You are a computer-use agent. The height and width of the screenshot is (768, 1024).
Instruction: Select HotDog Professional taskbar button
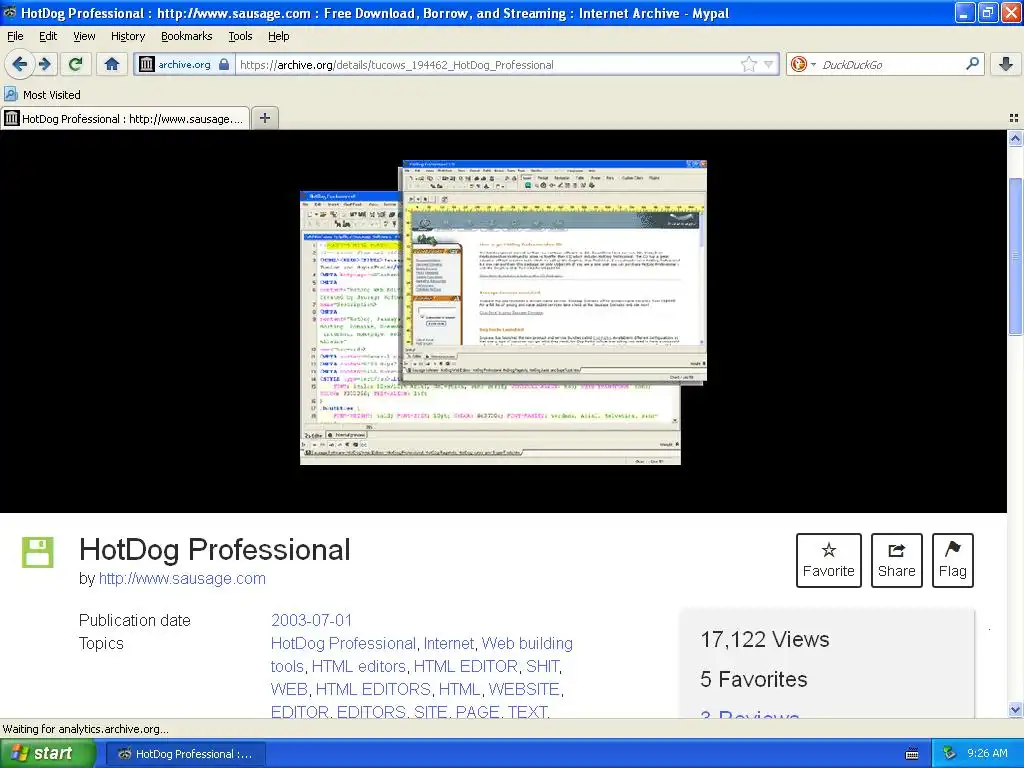click(x=184, y=754)
